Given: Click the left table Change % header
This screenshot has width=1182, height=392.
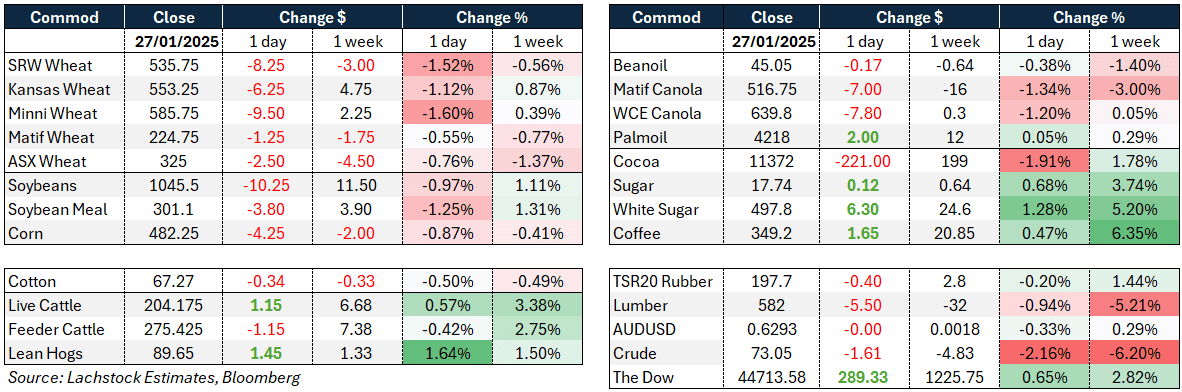Looking at the screenshot, I should click(491, 17).
